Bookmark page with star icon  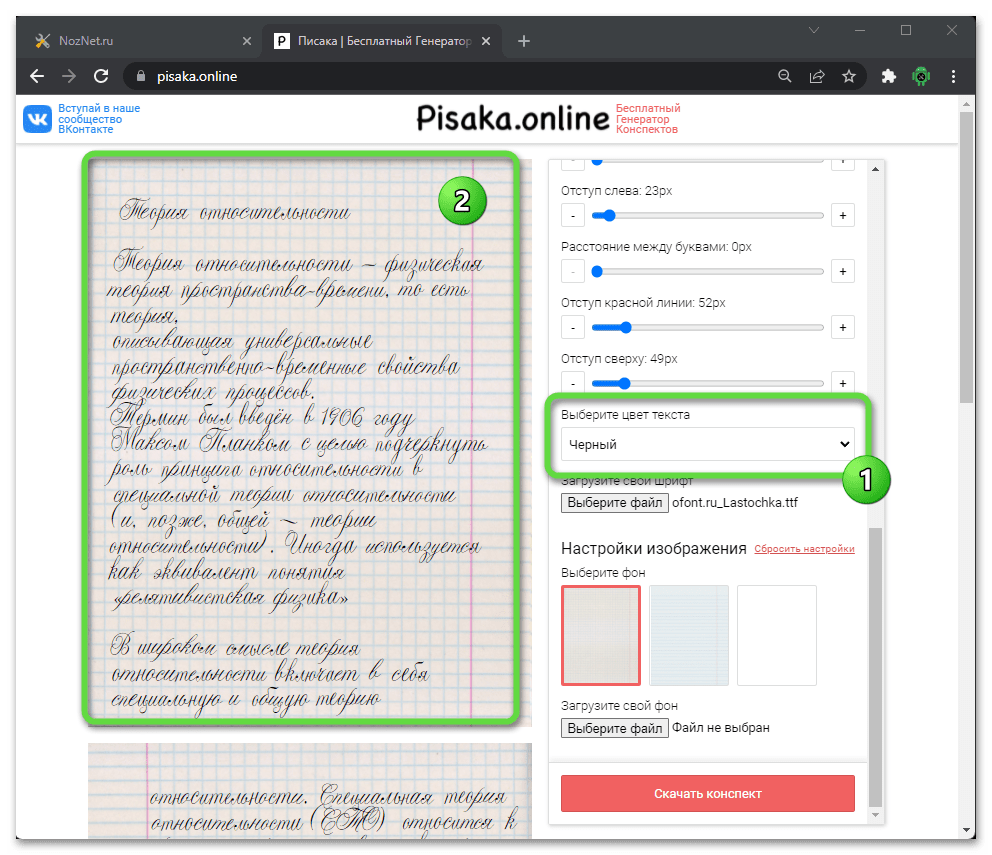(x=849, y=76)
